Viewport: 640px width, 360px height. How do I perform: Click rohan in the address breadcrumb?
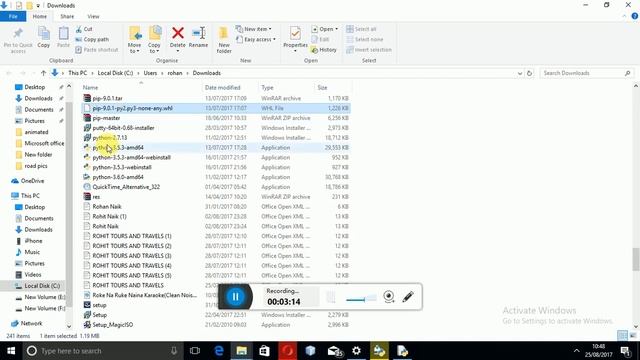pyautogui.click(x=175, y=73)
